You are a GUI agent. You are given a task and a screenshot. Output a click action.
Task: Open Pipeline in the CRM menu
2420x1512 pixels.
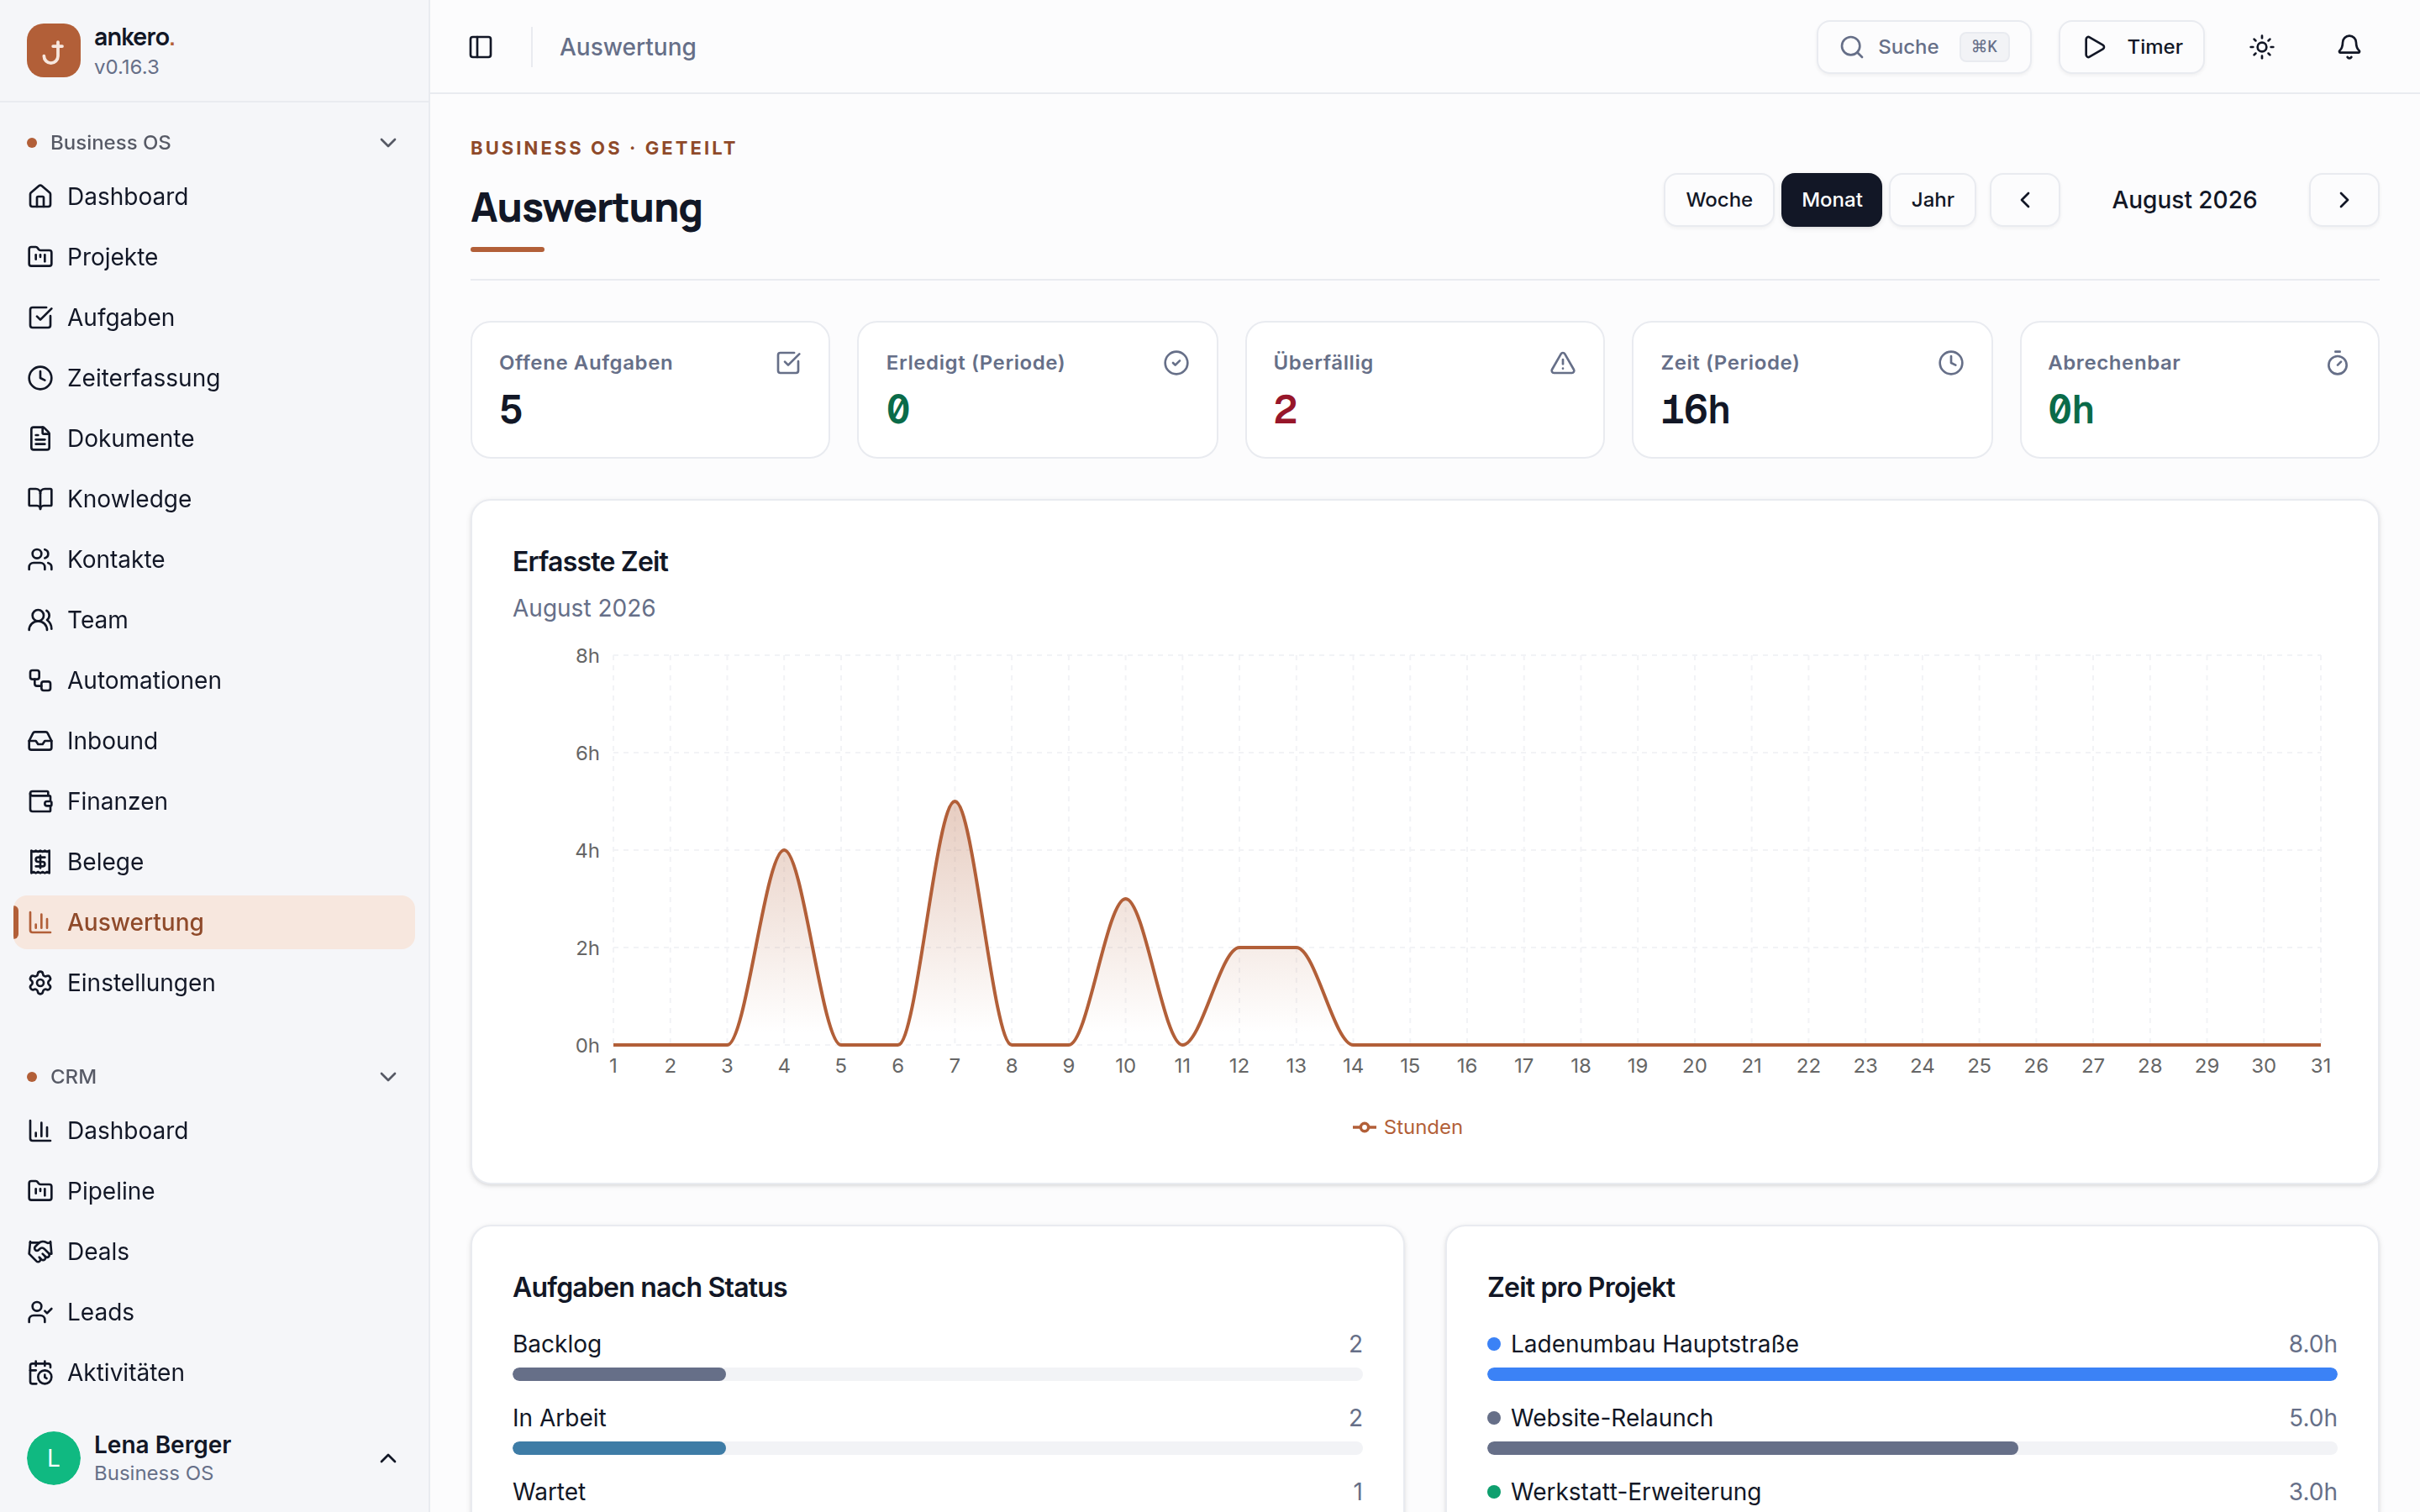click(214, 1191)
